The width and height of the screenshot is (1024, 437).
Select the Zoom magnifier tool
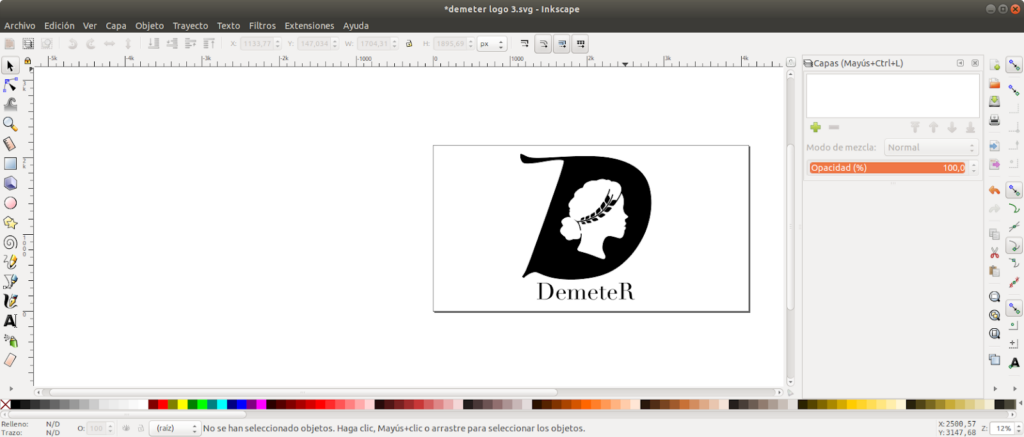[x=10, y=124]
